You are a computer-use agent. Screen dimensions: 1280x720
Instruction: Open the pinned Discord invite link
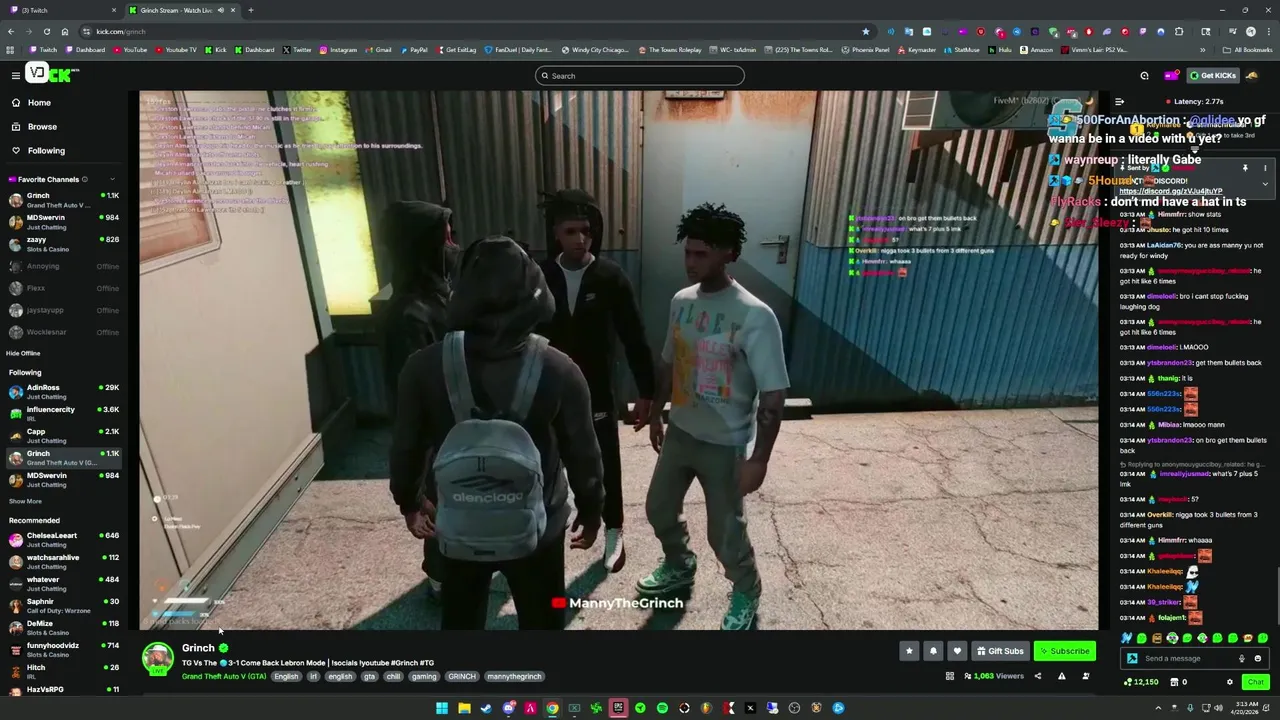pos(1170,191)
